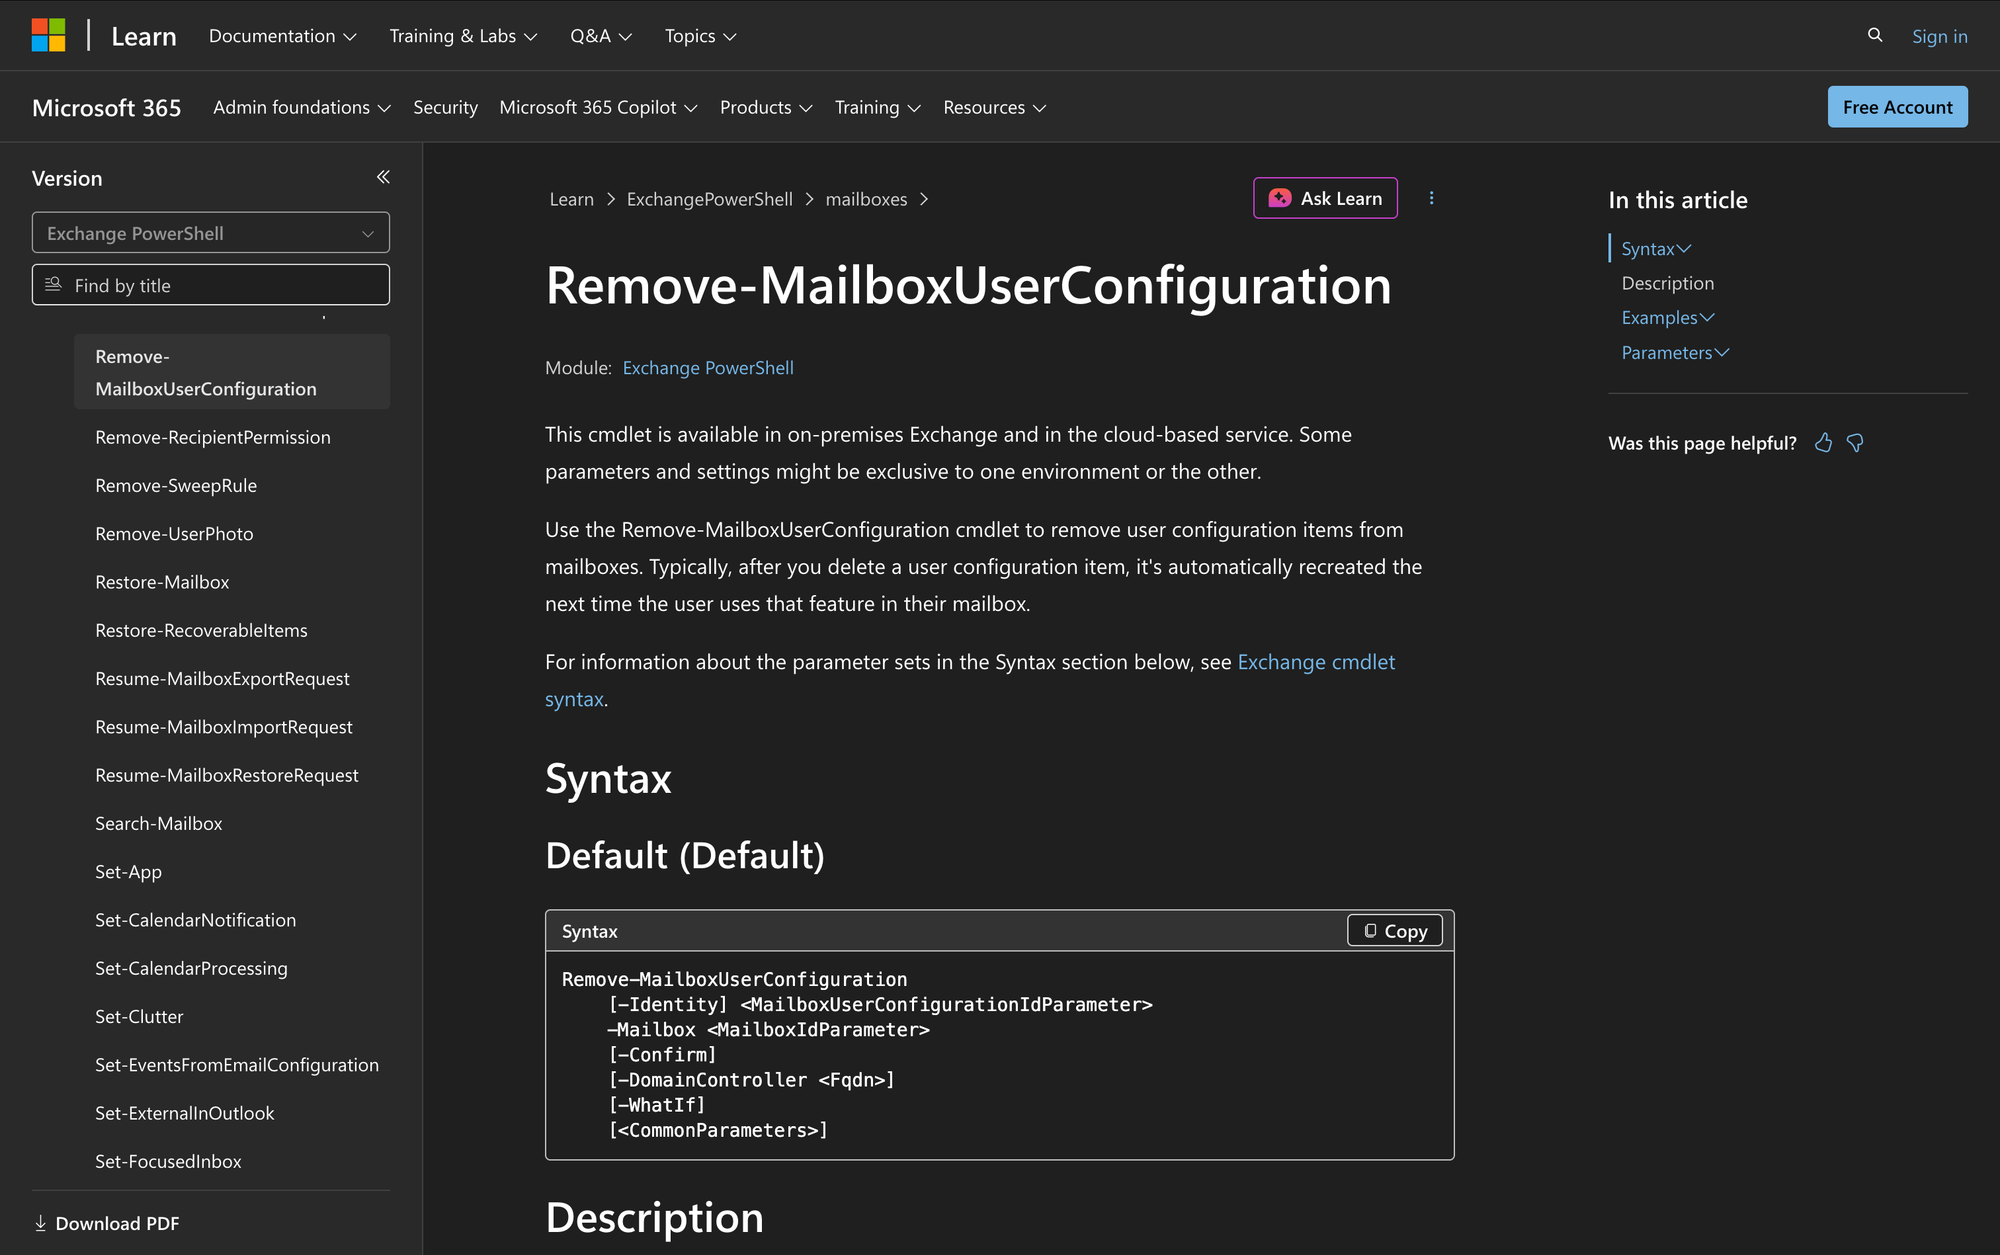Open the Security menu item
Image resolution: width=2000 pixels, height=1255 pixels.
[445, 107]
